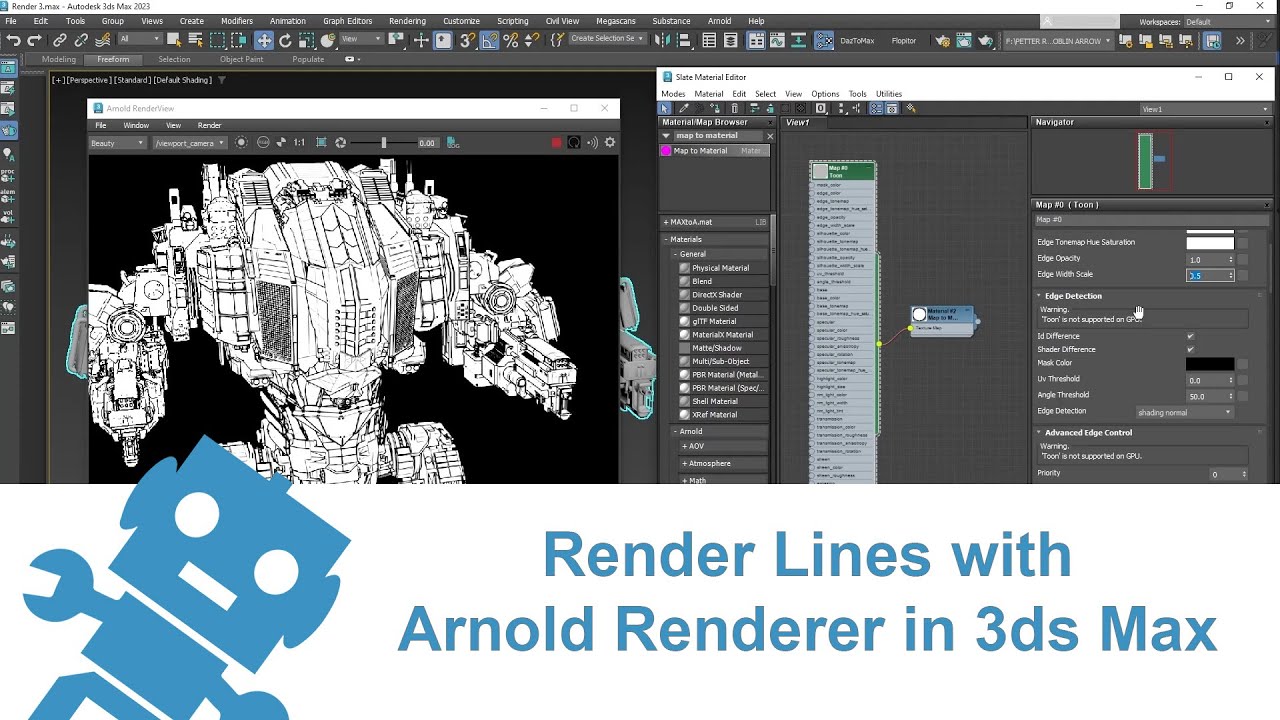Open Render menu in Arnold RenderView
Viewport: 1280px width, 720px height.
[x=210, y=125]
